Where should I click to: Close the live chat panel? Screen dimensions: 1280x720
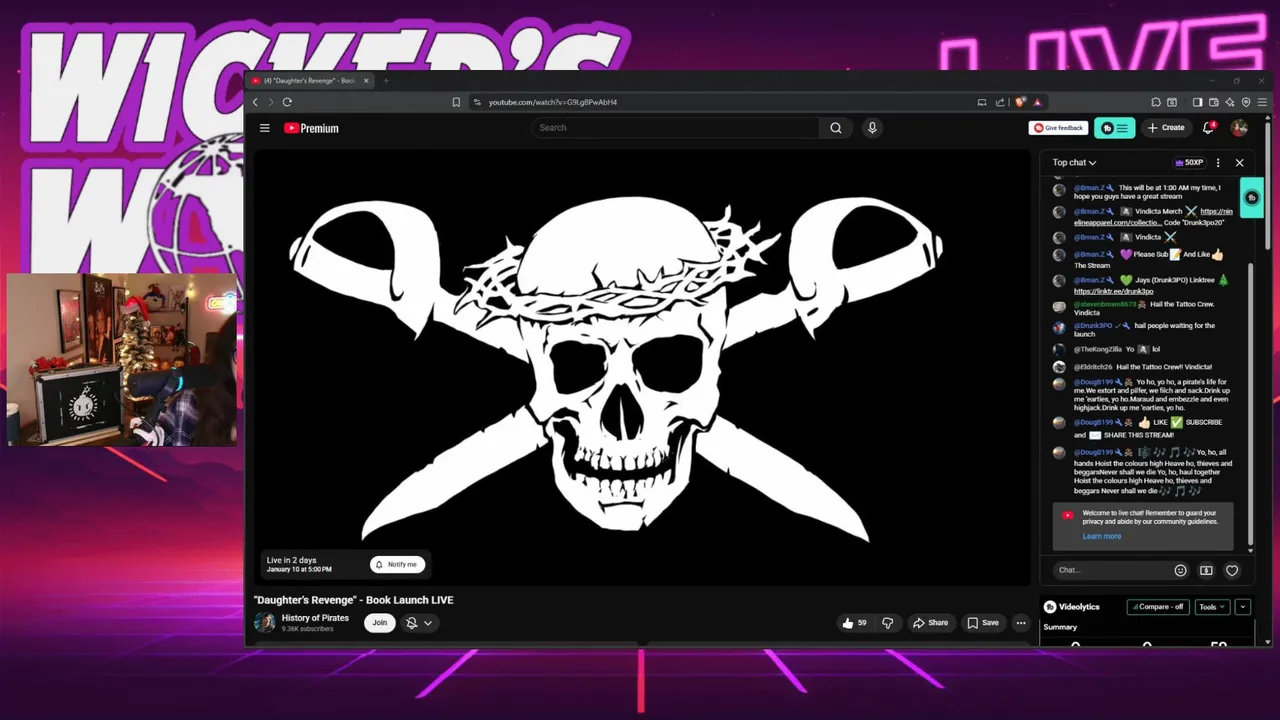point(1239,162)
